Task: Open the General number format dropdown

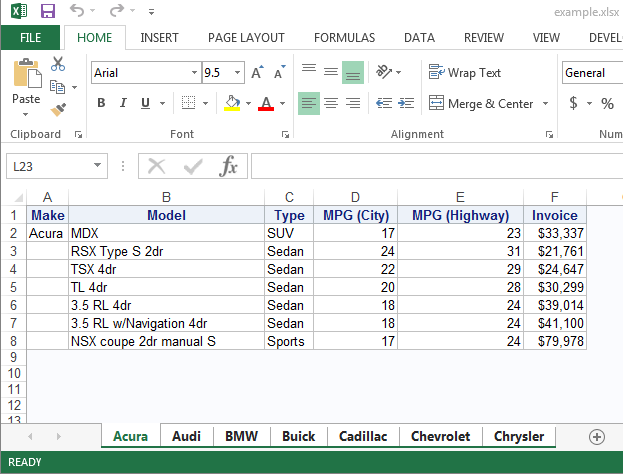Action: point(591,73)
